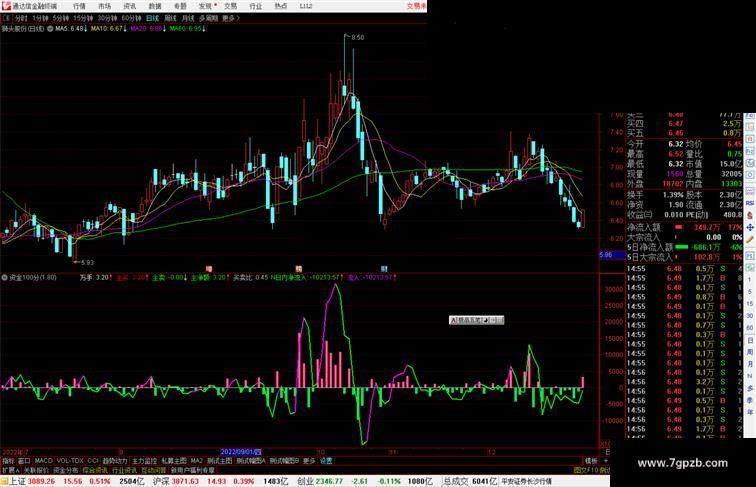Select the 趋势动力 indicator tab
The image size is (756, 487).
[x=115, y=461]
